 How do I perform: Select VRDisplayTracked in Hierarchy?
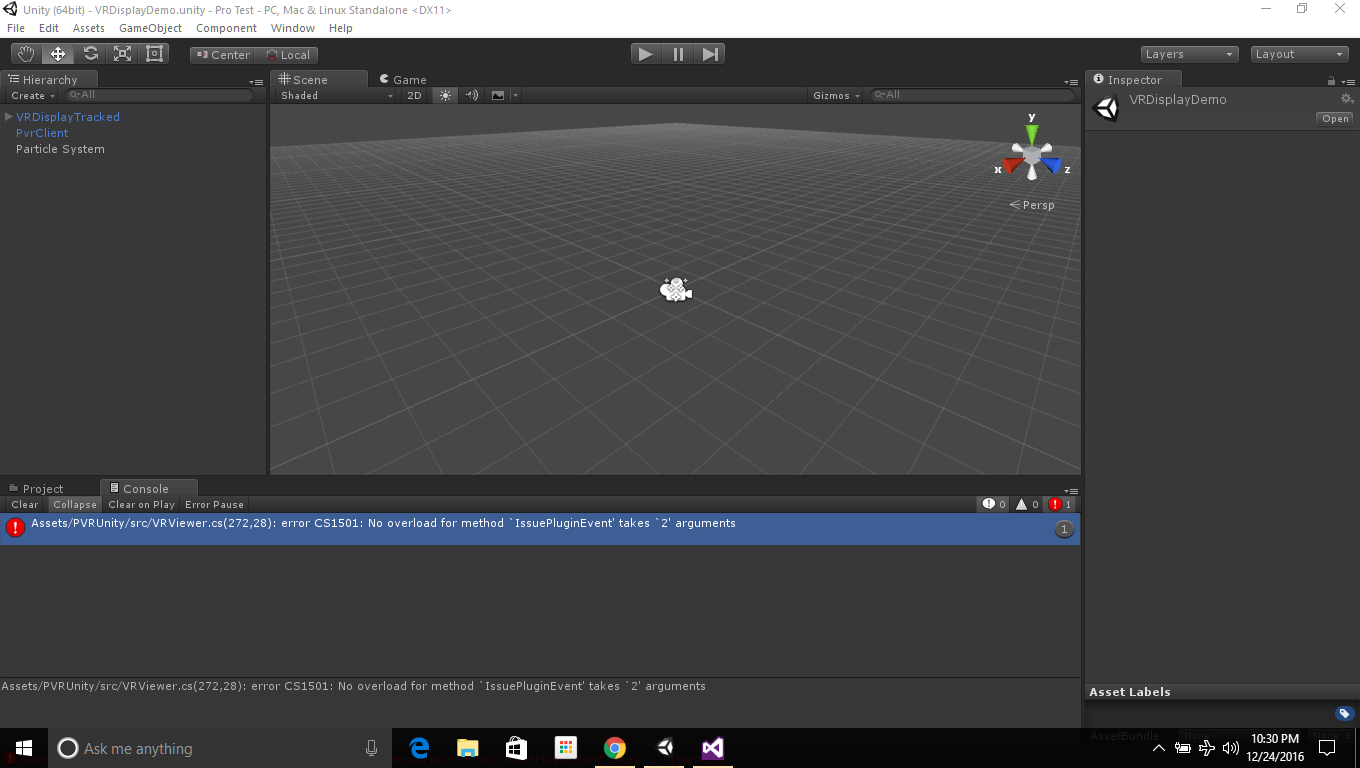tap(68, 117)
